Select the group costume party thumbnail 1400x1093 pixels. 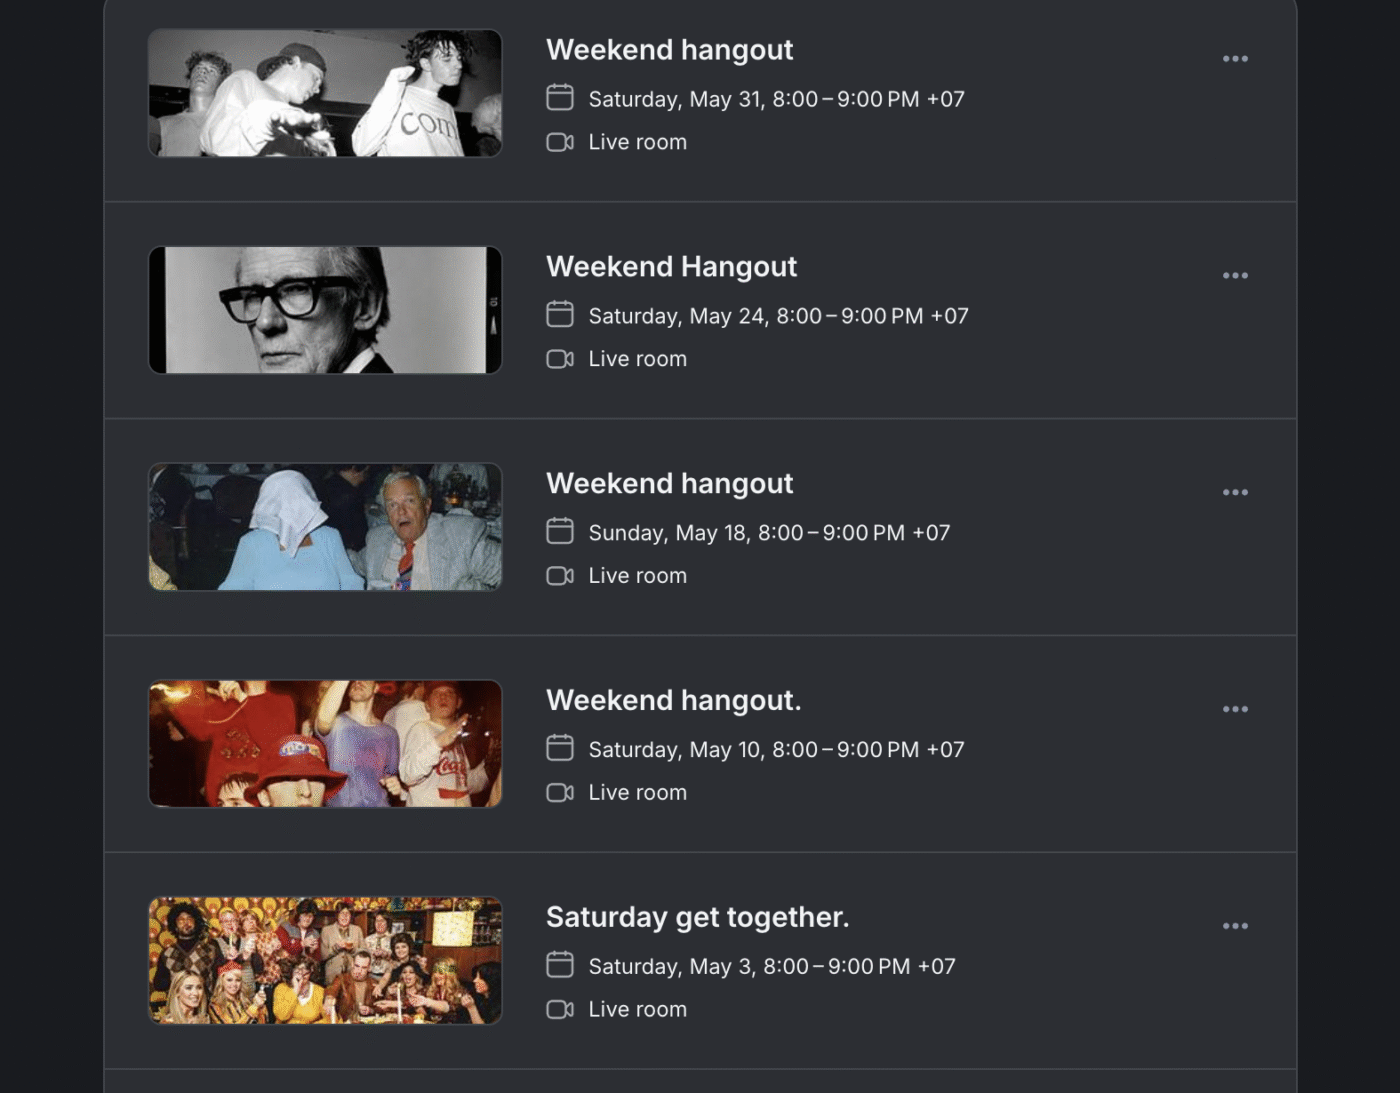click(x=325, y=961)
